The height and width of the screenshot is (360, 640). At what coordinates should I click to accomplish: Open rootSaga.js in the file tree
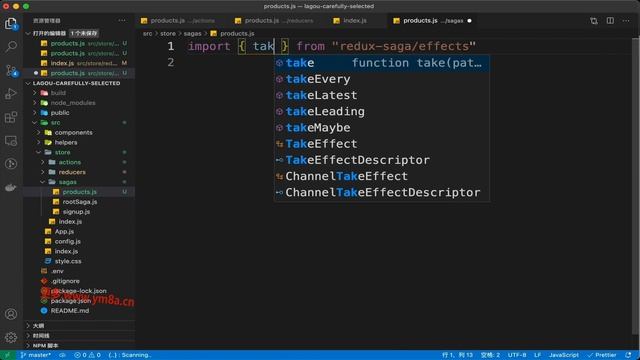[80, 202]
